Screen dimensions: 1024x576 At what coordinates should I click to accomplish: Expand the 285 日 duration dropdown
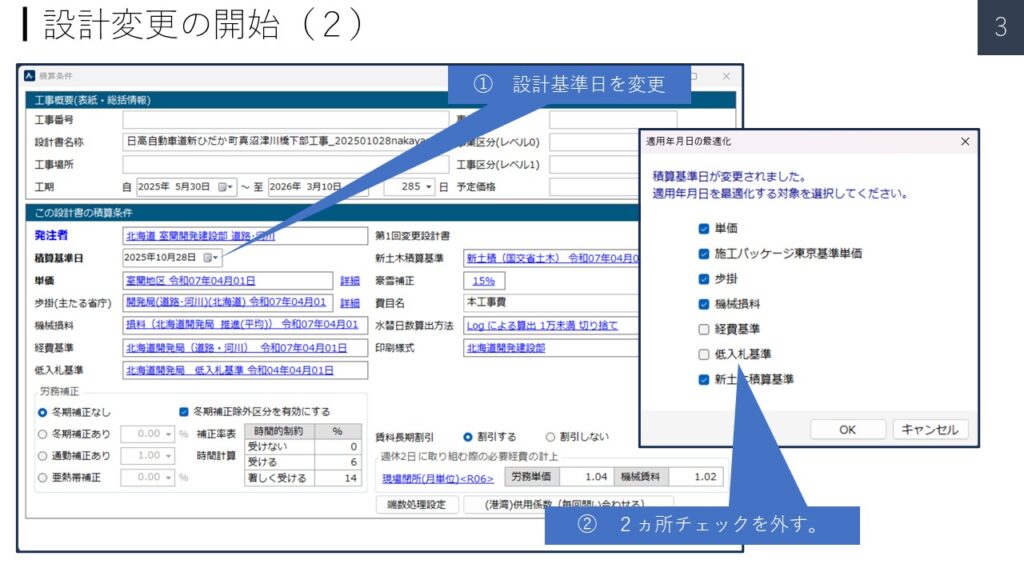tap(429, 187)
